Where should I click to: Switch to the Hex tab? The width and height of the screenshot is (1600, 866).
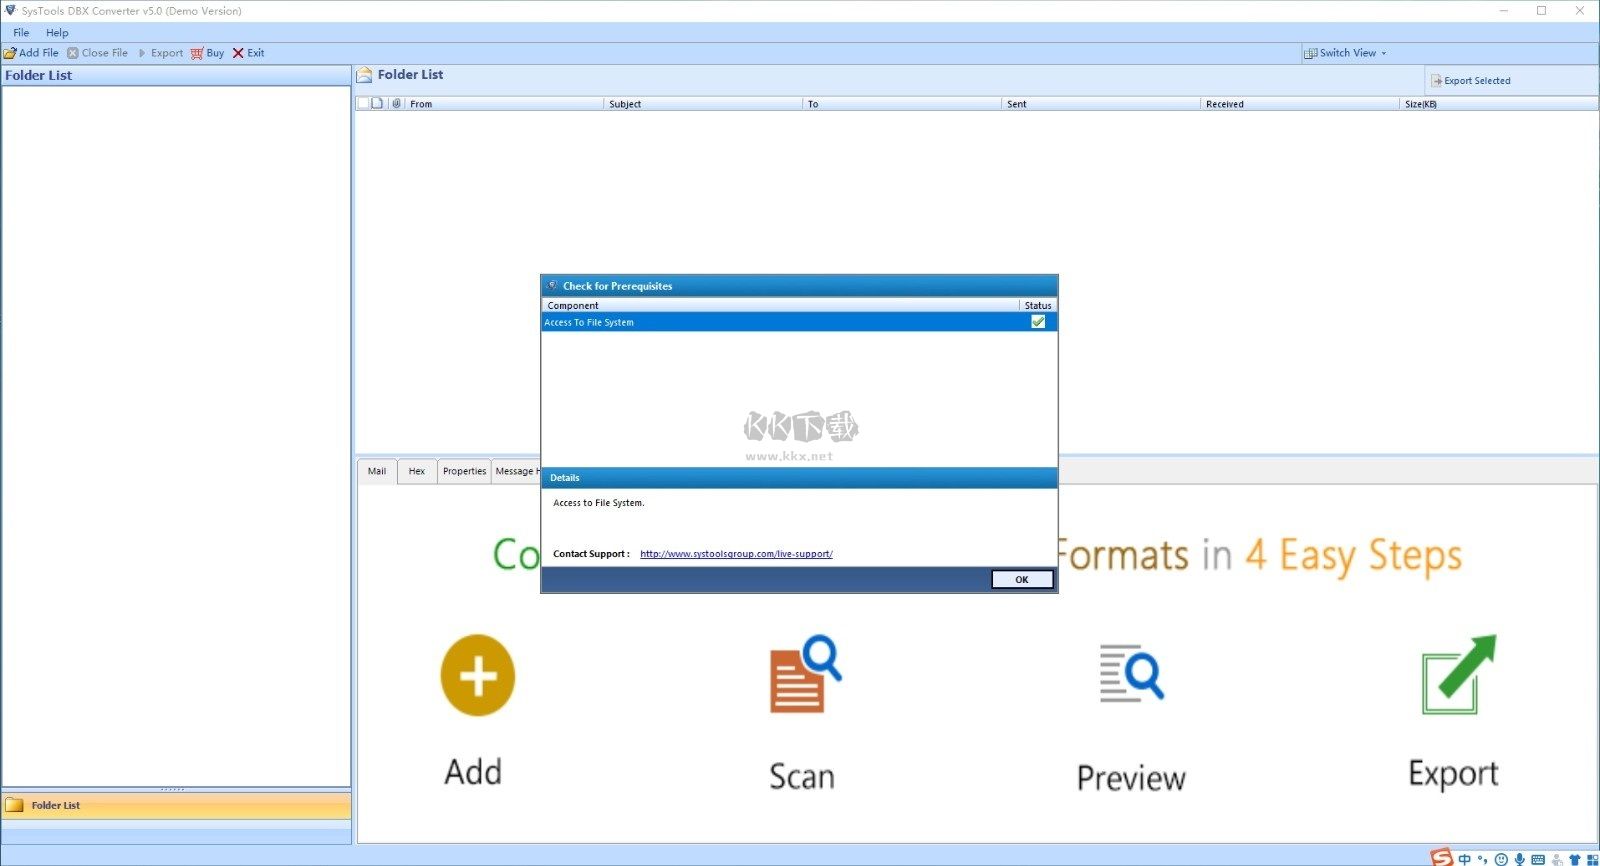click(417, 471)
